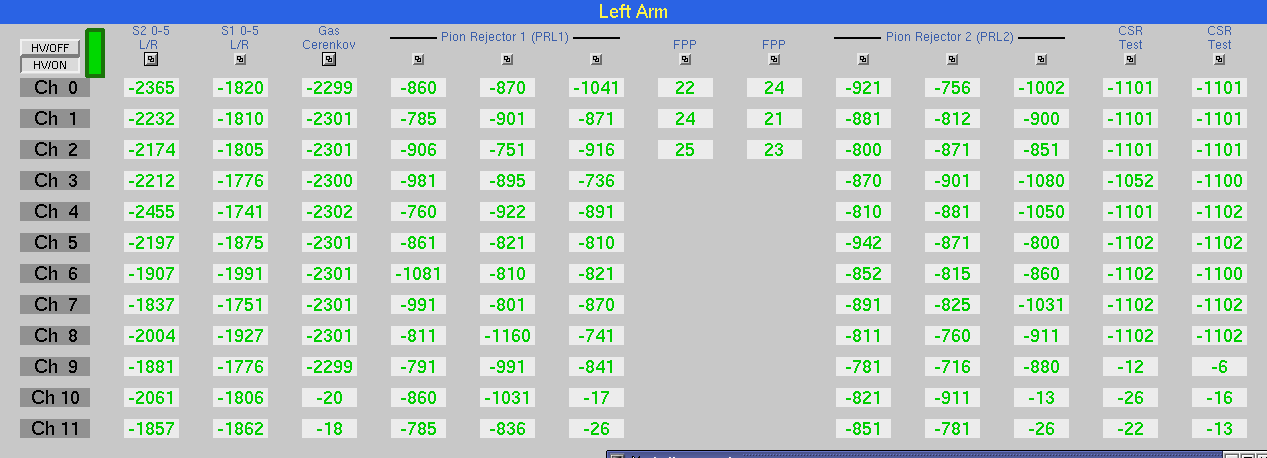
Task: Open FPP icon above column starting 22
Action: (685, 59)
